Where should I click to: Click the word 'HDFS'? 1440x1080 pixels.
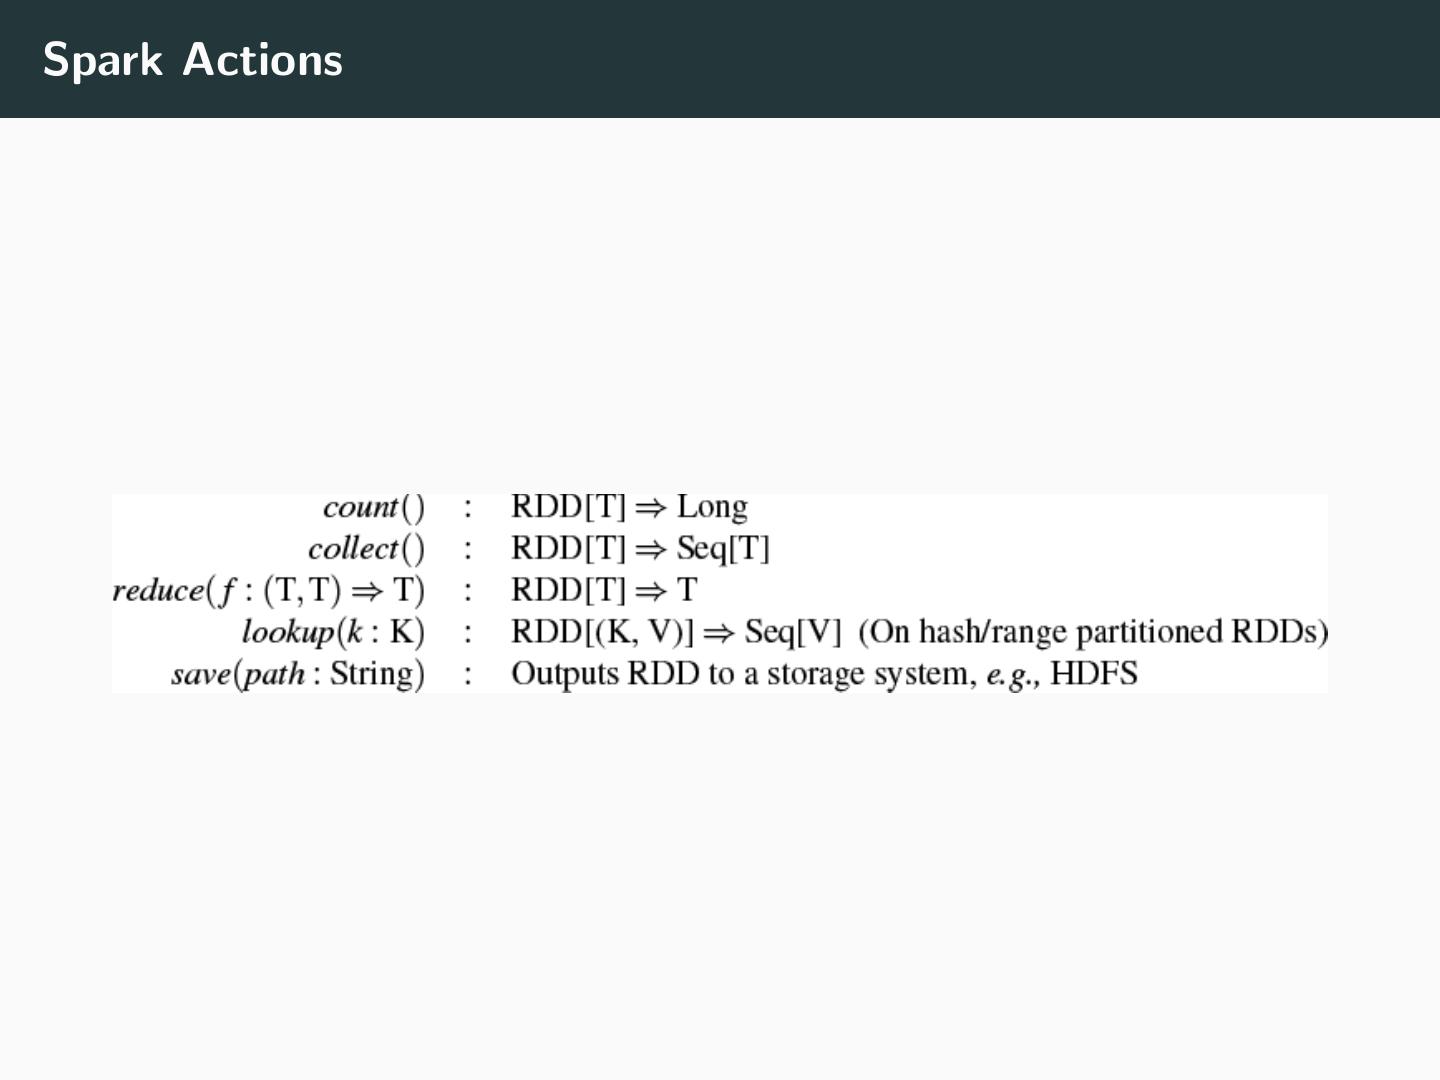click(1094, 674)
